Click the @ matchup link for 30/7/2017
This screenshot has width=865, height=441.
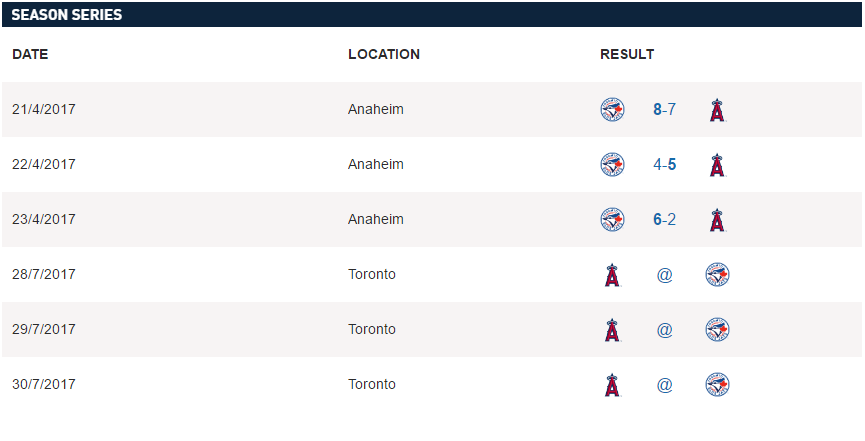[x=664, y=385]
